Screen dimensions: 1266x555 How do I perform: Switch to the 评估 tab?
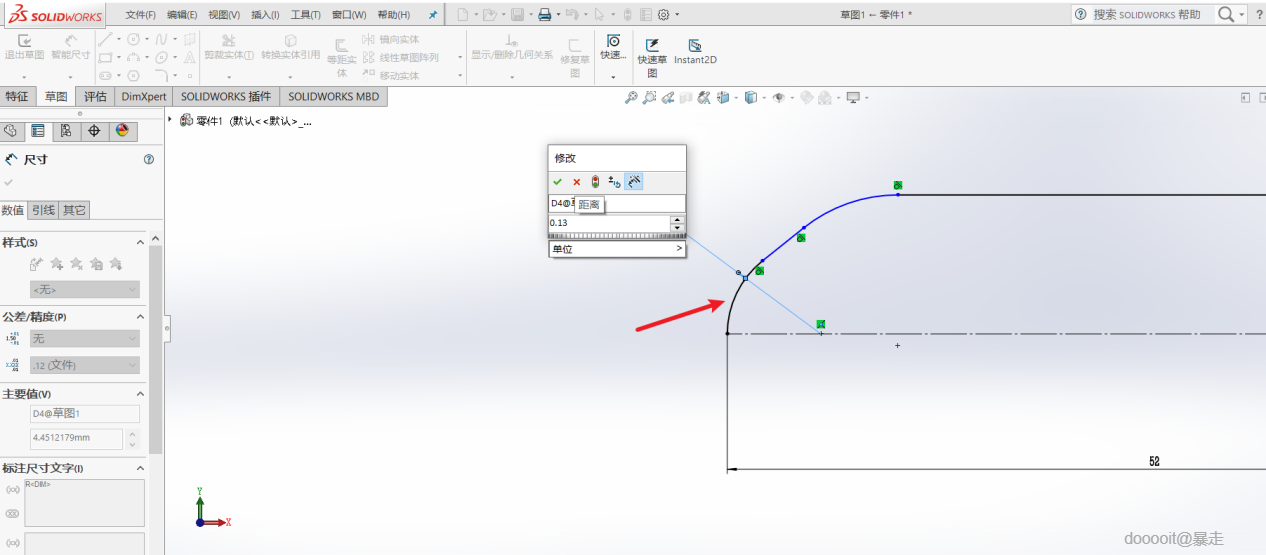click(x=95, y=96)
